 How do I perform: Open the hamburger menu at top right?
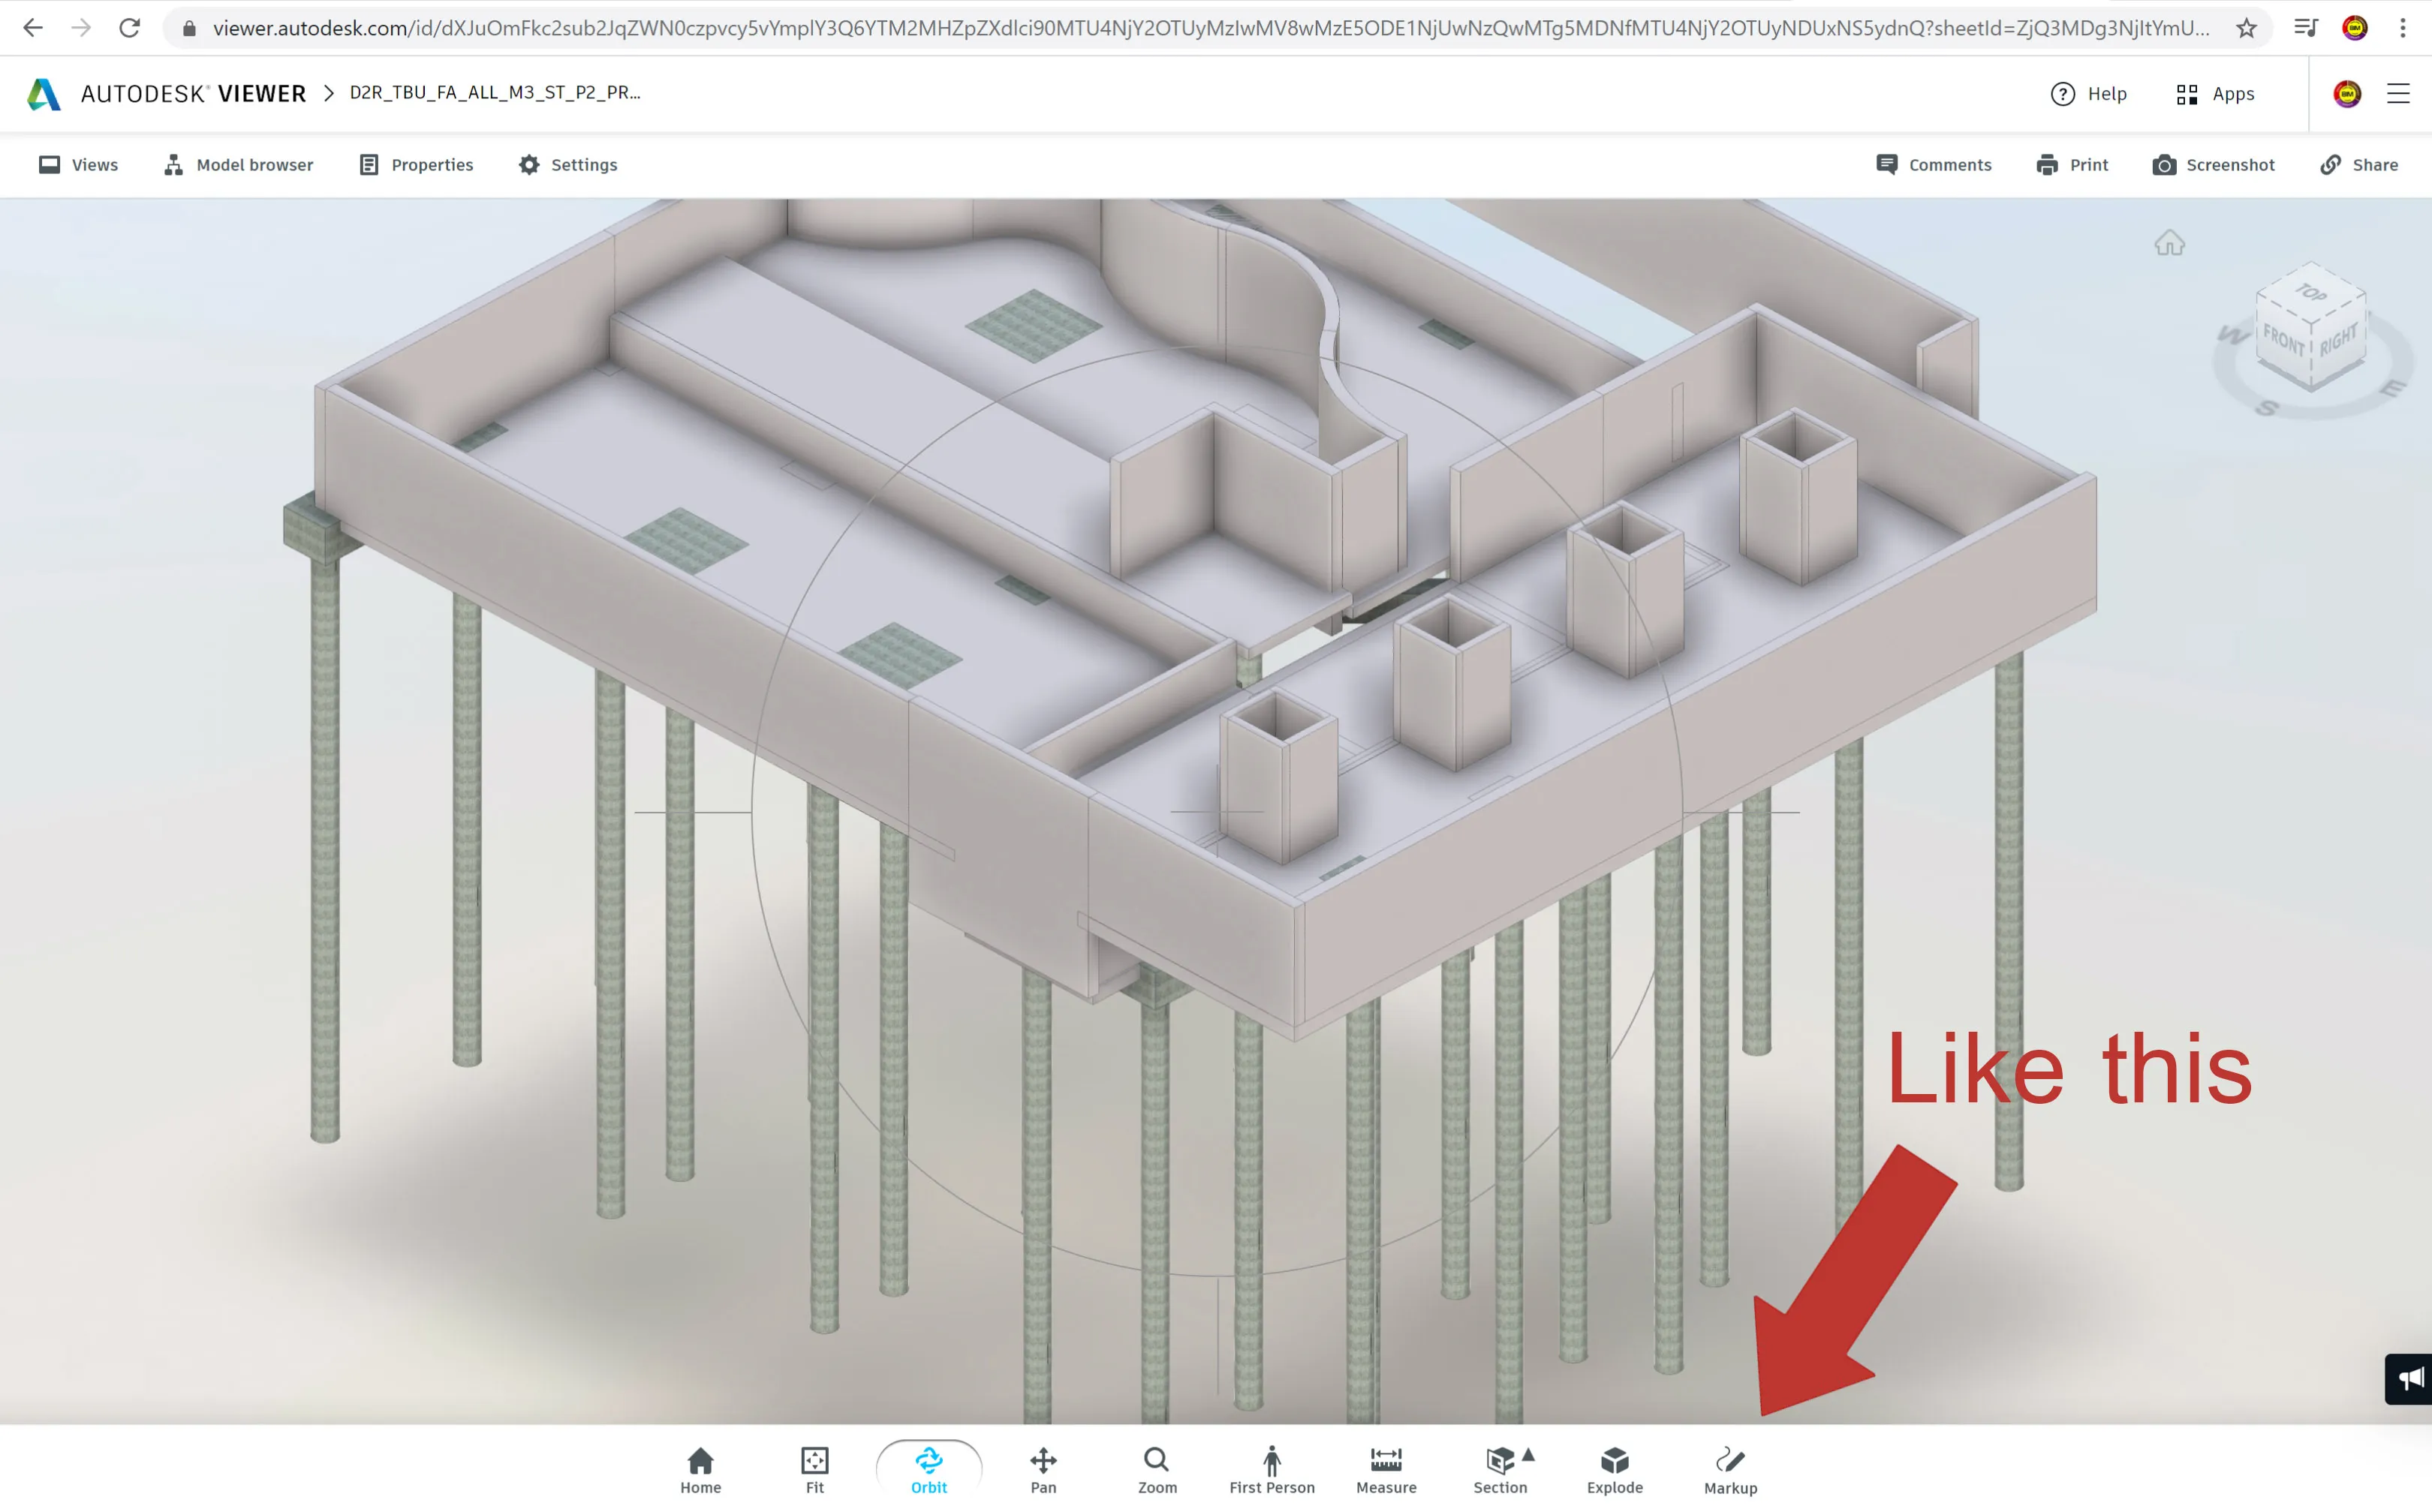pyautogui.click(x=2398, y=93)
